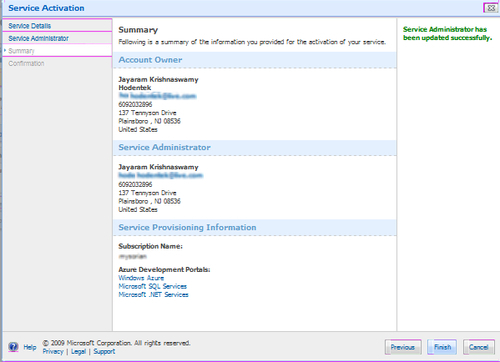Click the success message about Service Administrator
This screenshot has width=500, height=362.
pos(447,33)
